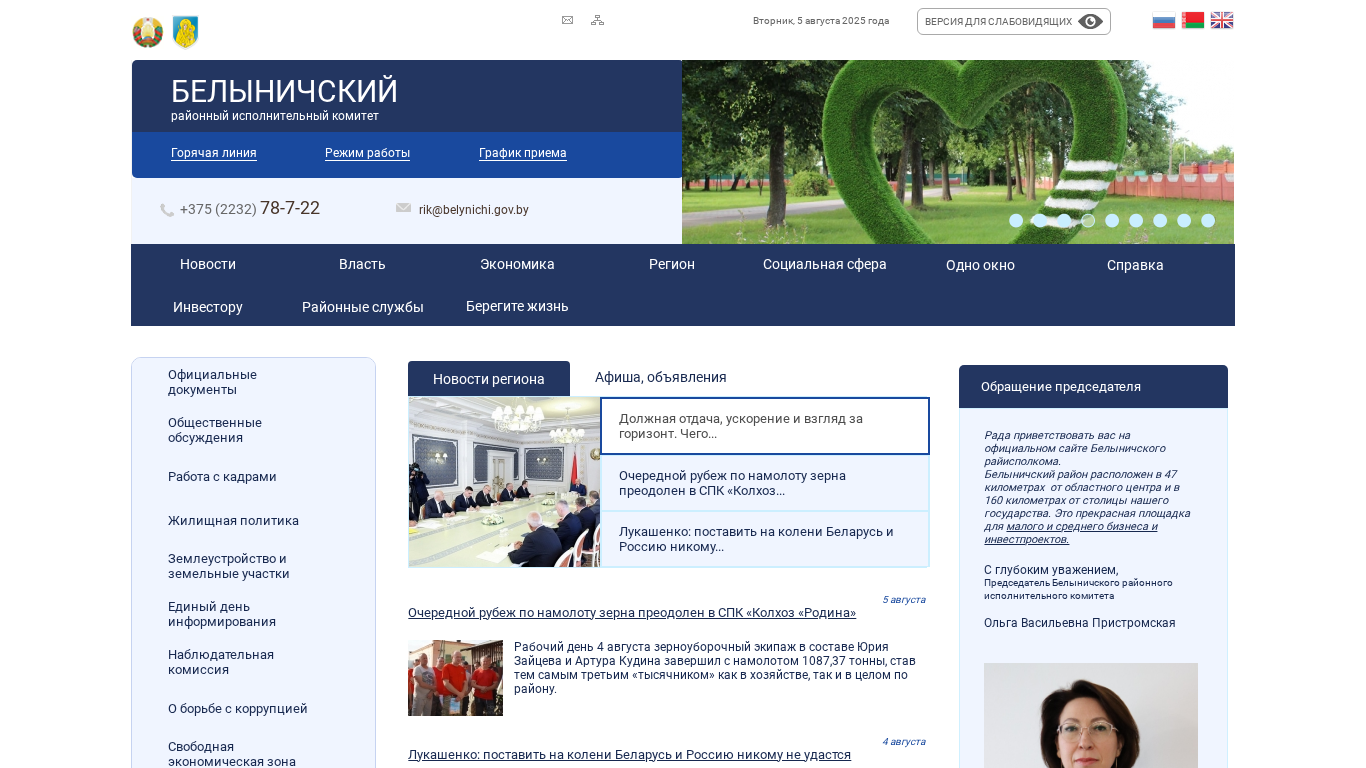The width and height of the screenshot is (1366, 768).
Task: Switch to Афиша, объявления tab
Action: pos(661,377)
